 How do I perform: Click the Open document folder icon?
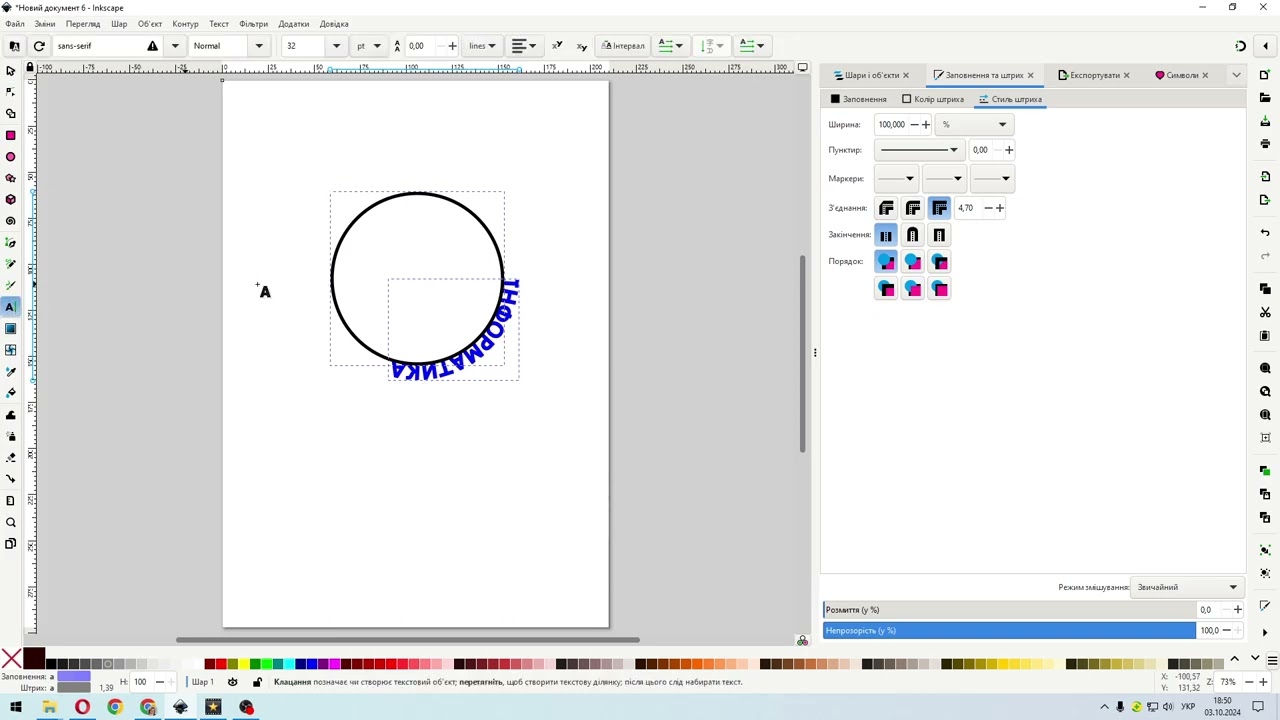(x=1265, y=97)
